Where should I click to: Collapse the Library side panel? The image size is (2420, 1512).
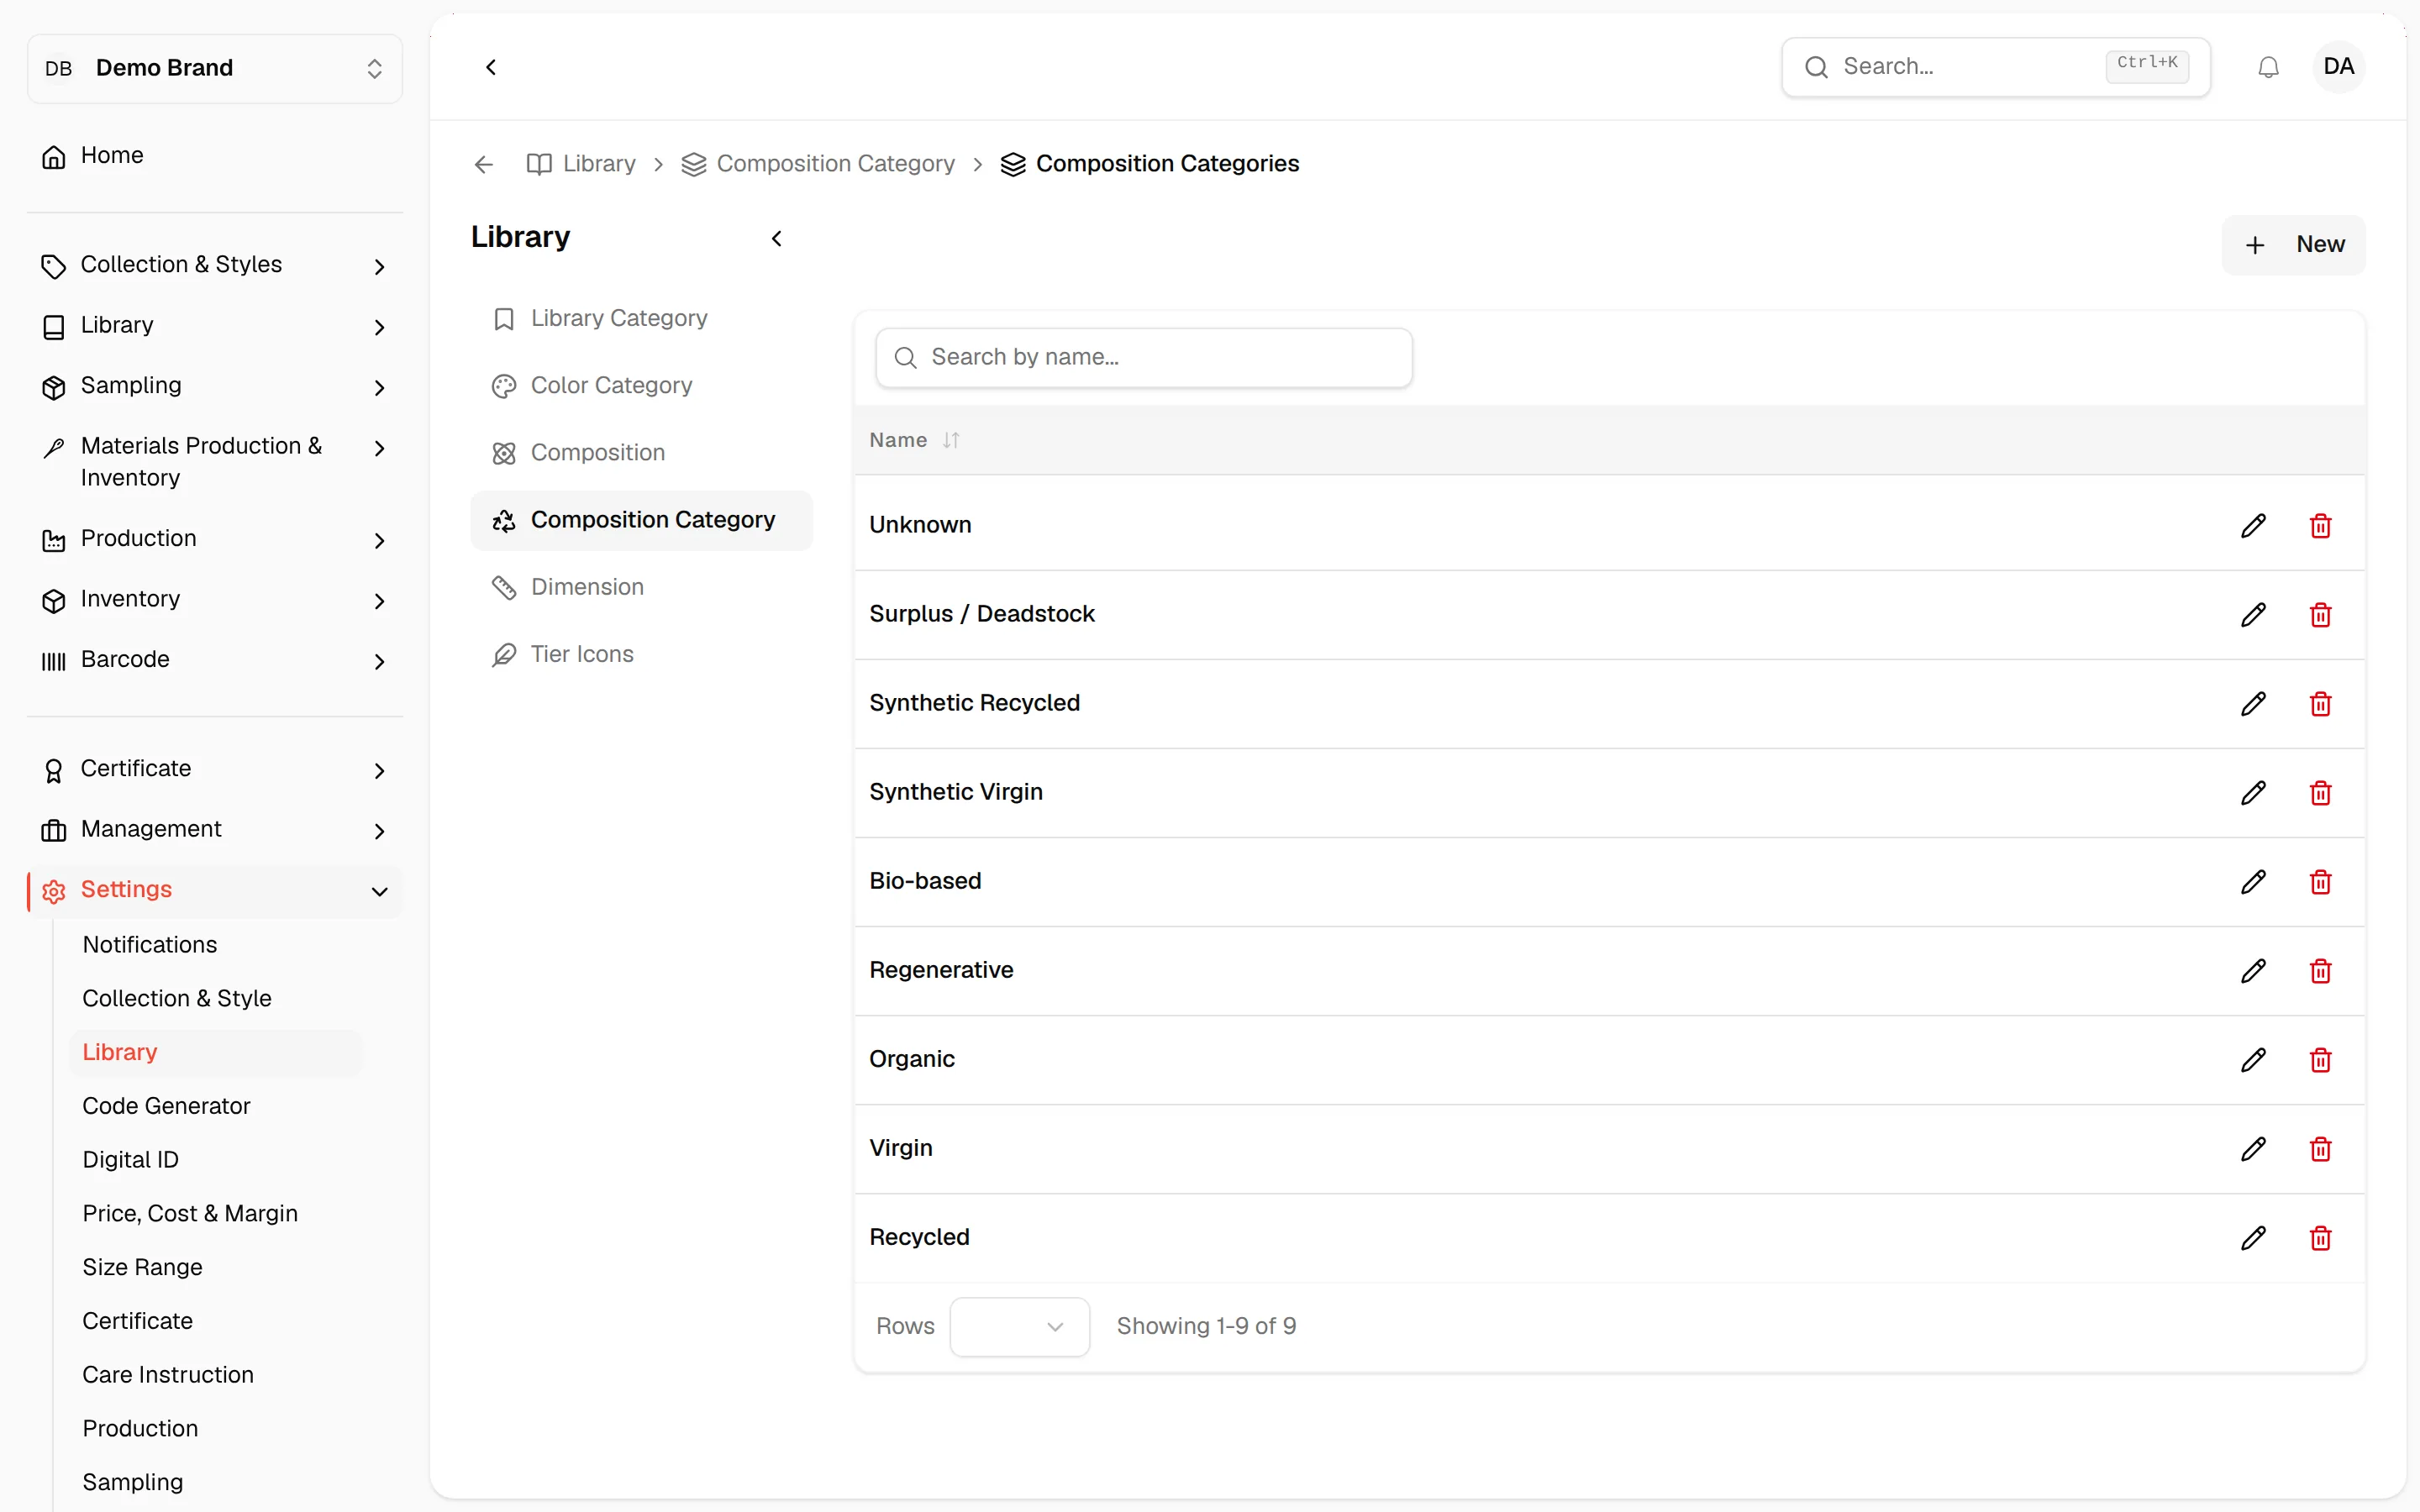[x=776, y=238]
